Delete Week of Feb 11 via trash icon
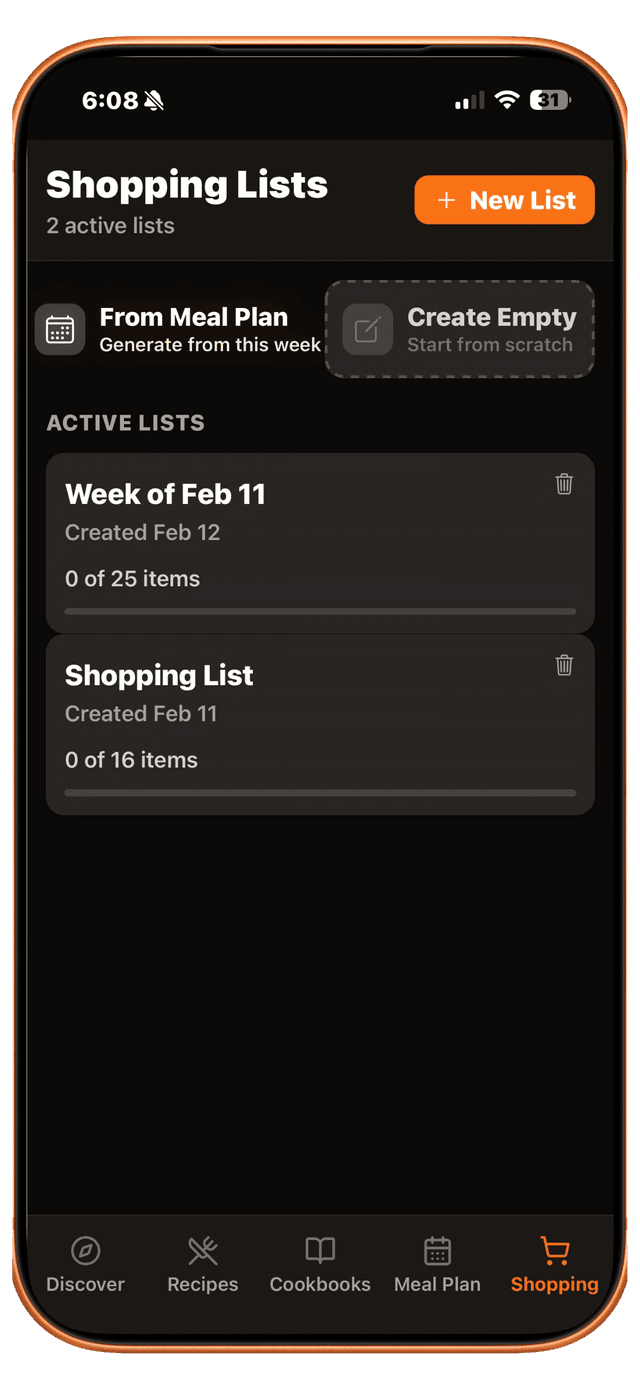 (564, 484)
